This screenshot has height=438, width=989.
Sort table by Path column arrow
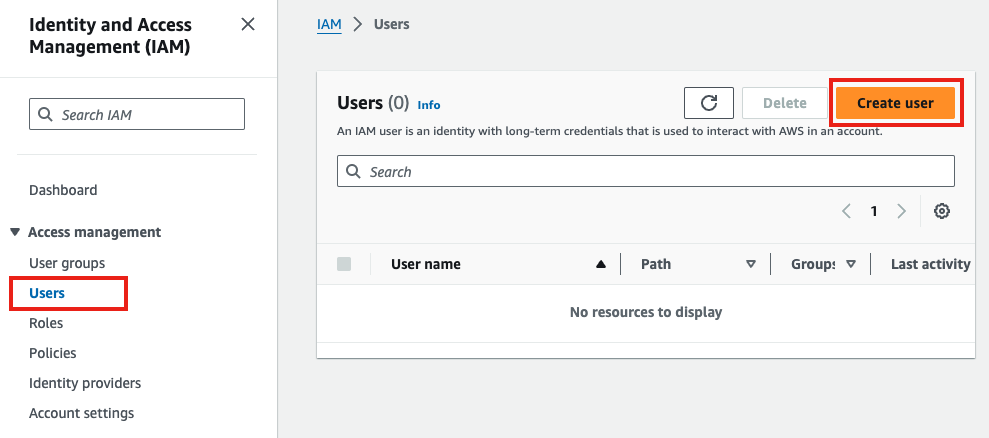pos(751,264)
